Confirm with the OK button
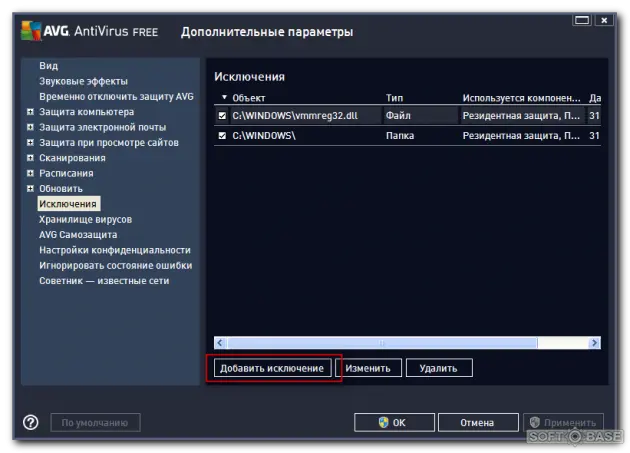The height and width of the screenshot is (453, 630). 394,422
